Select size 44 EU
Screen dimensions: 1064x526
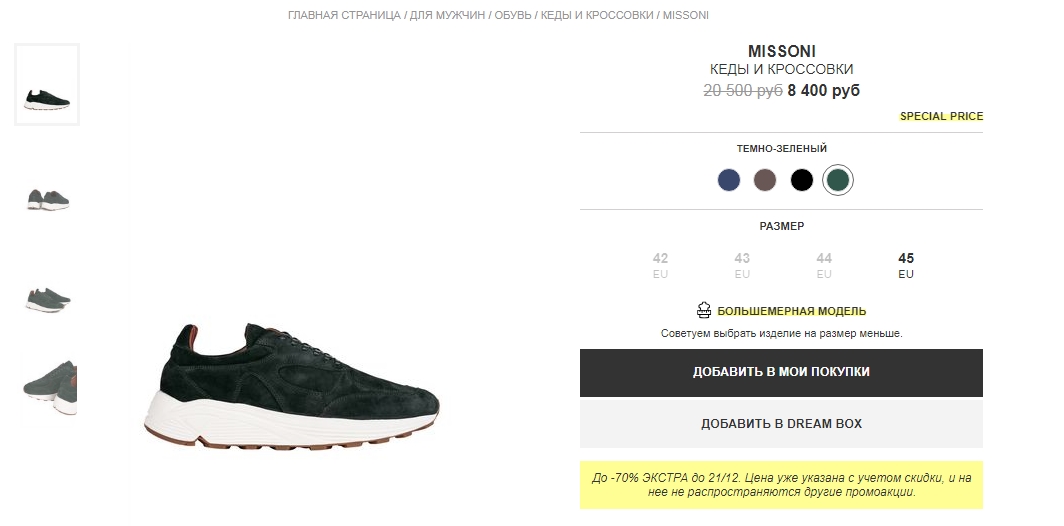pyautogui.click(x=824, y=265)
